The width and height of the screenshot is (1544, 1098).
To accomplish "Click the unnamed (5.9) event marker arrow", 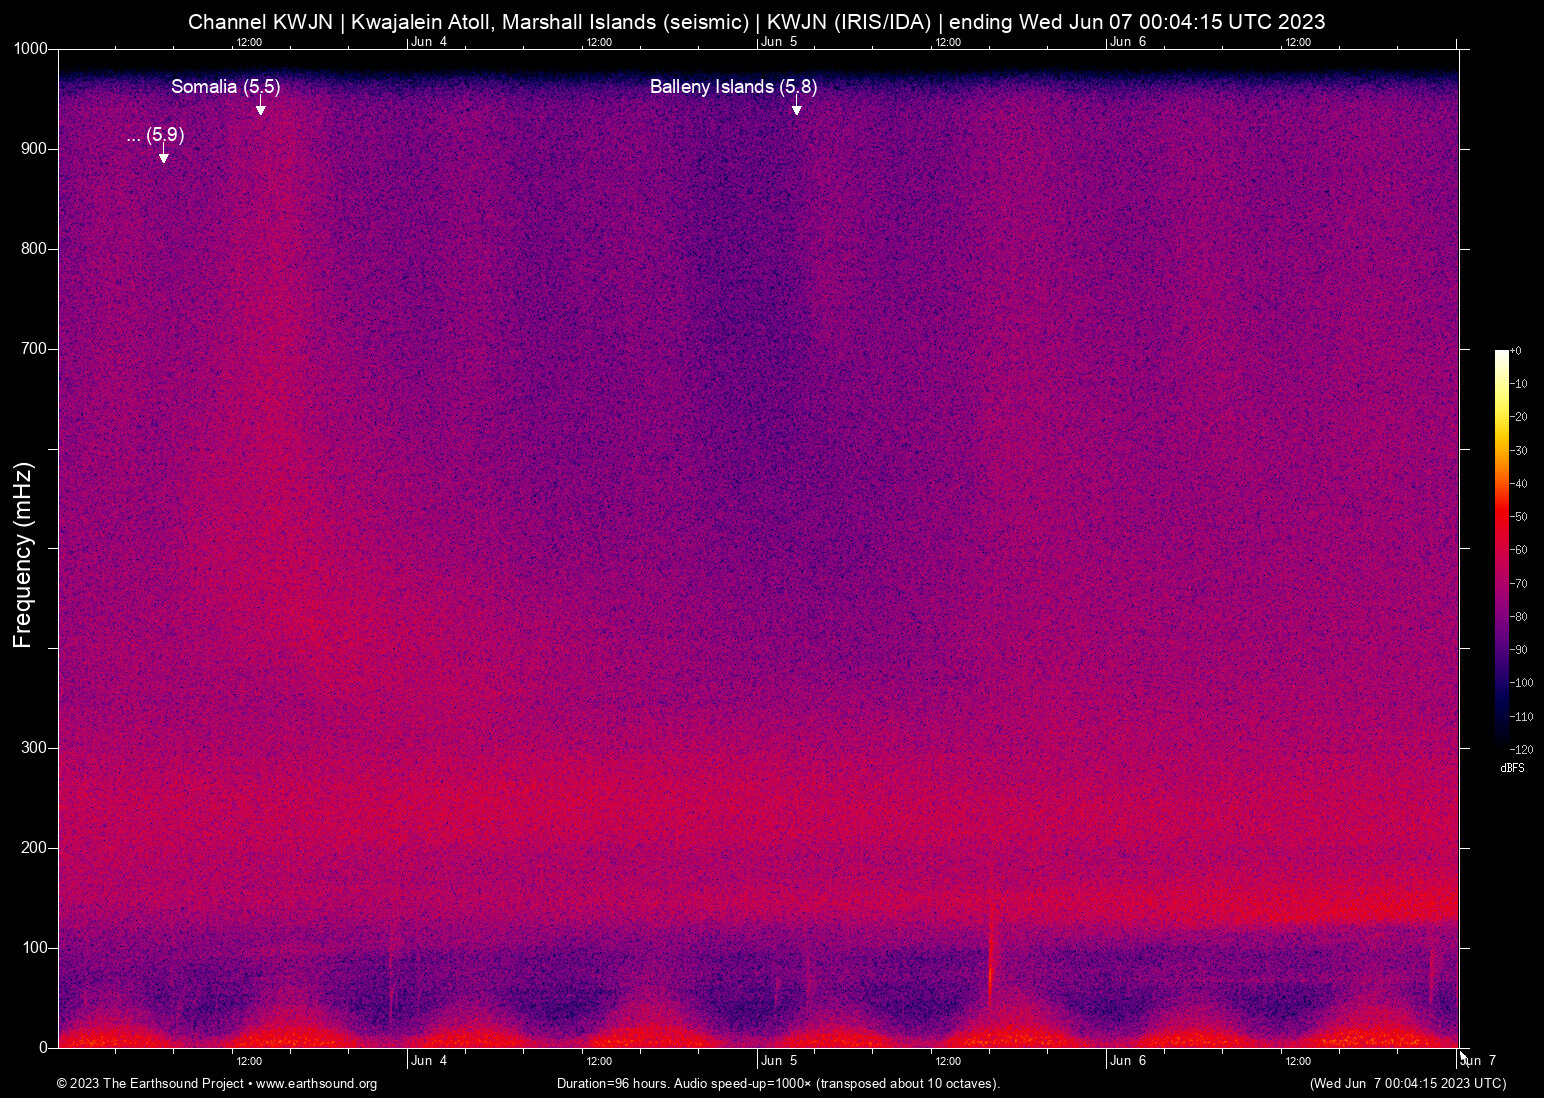I will pos(162,157).
